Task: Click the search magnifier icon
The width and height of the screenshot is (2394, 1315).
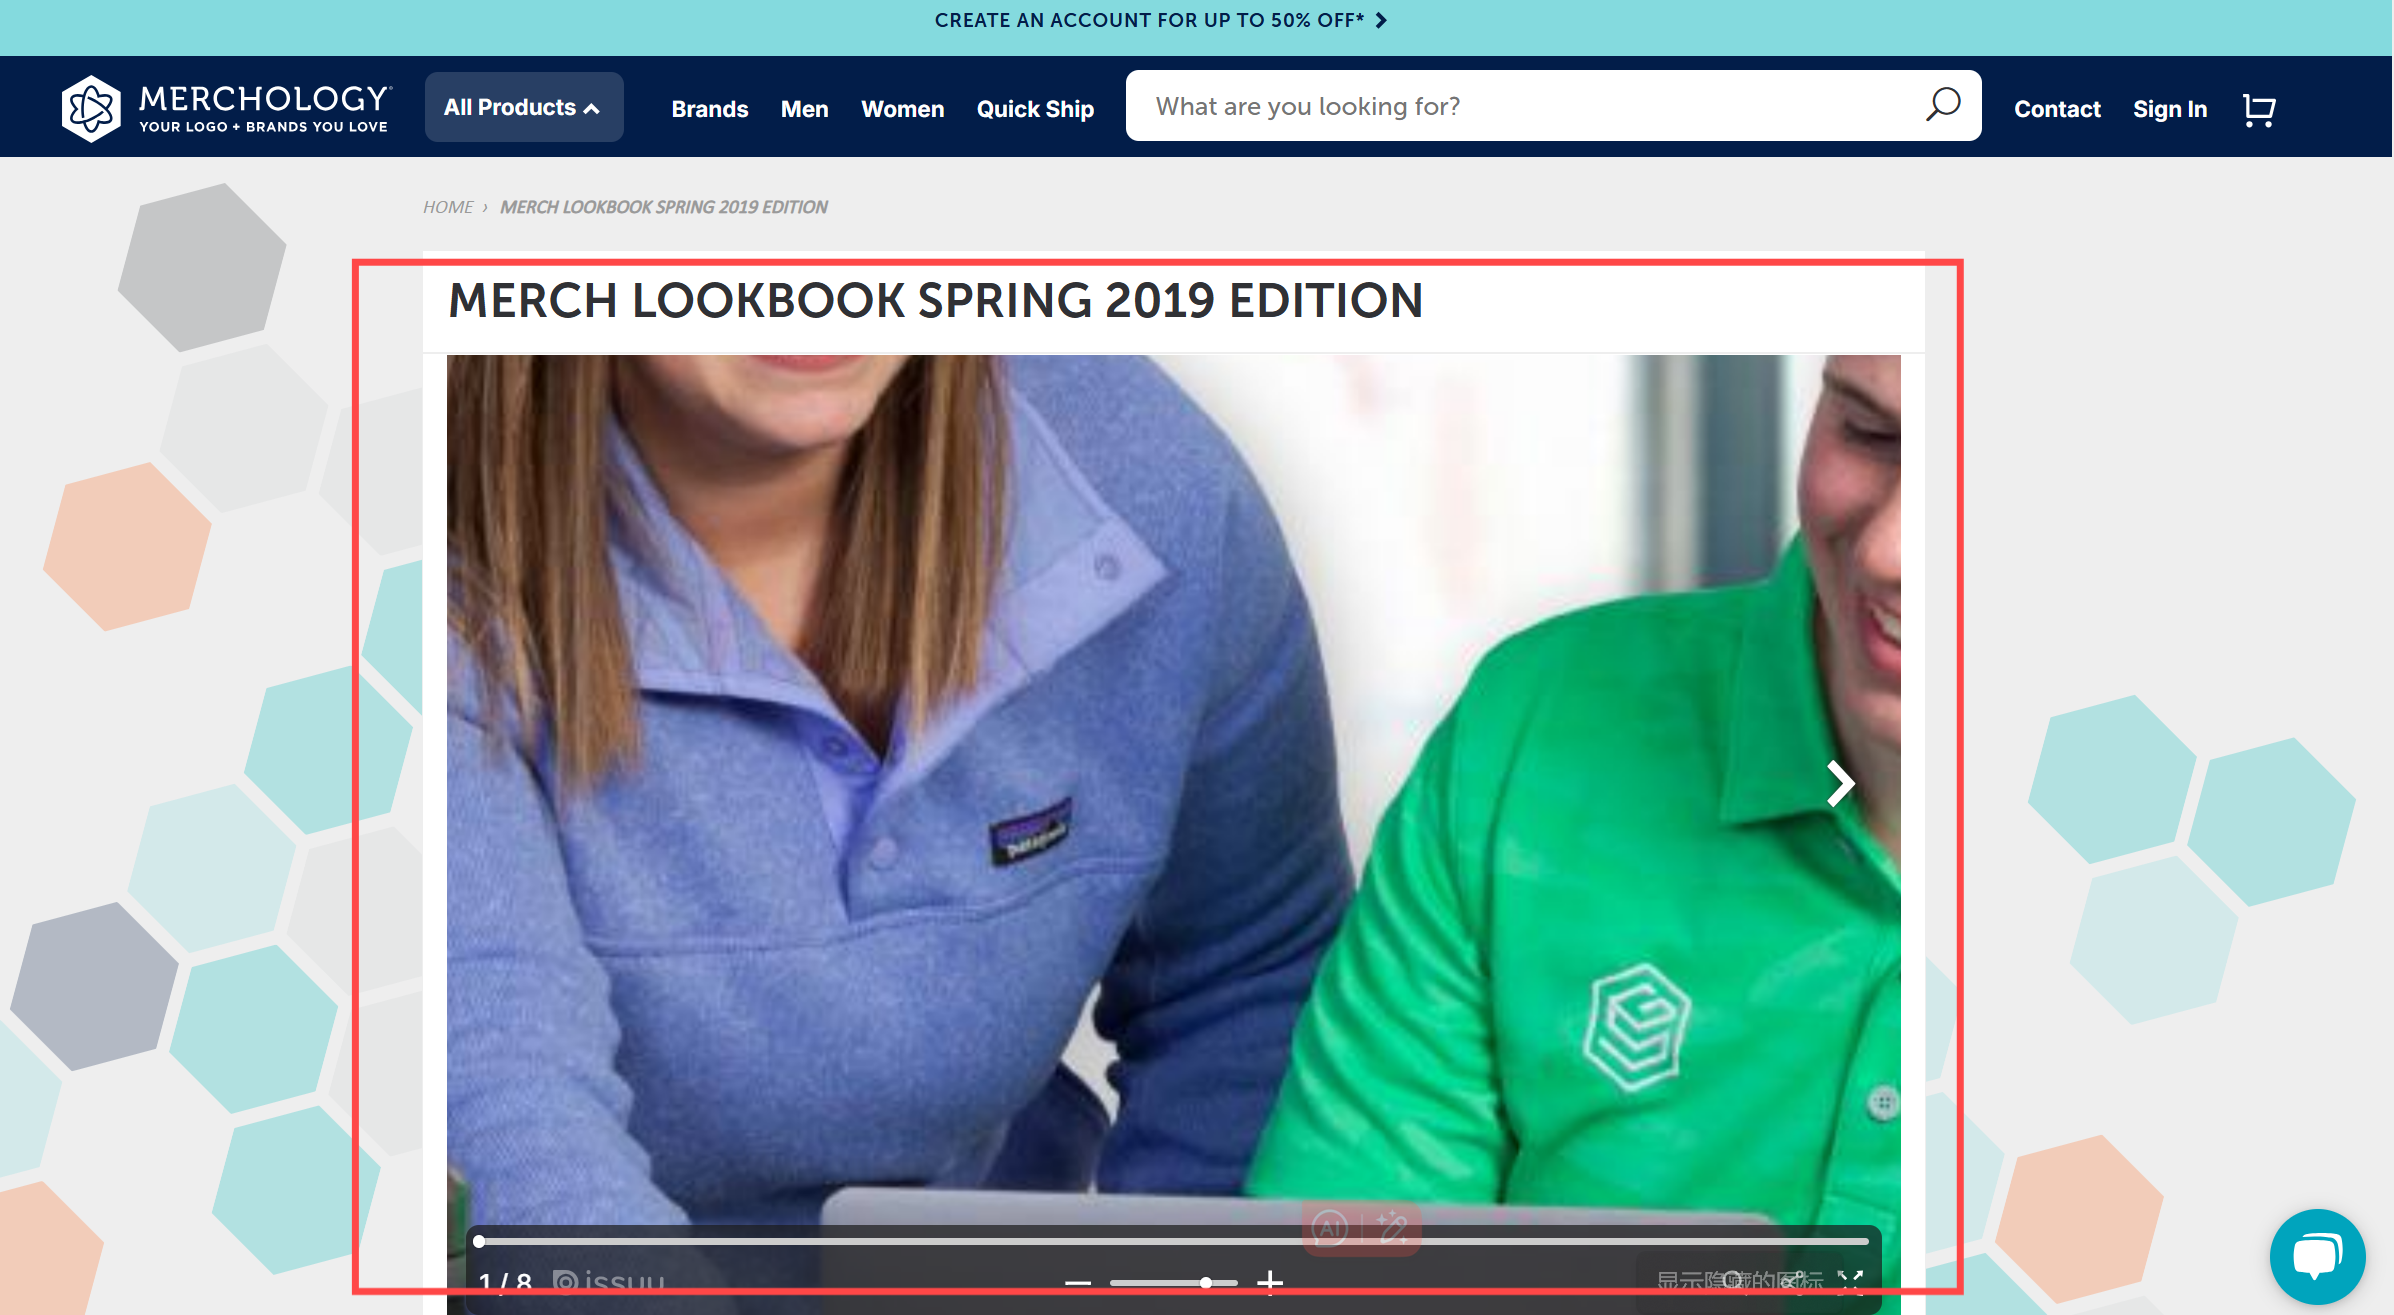Action: coord(1942,105)
